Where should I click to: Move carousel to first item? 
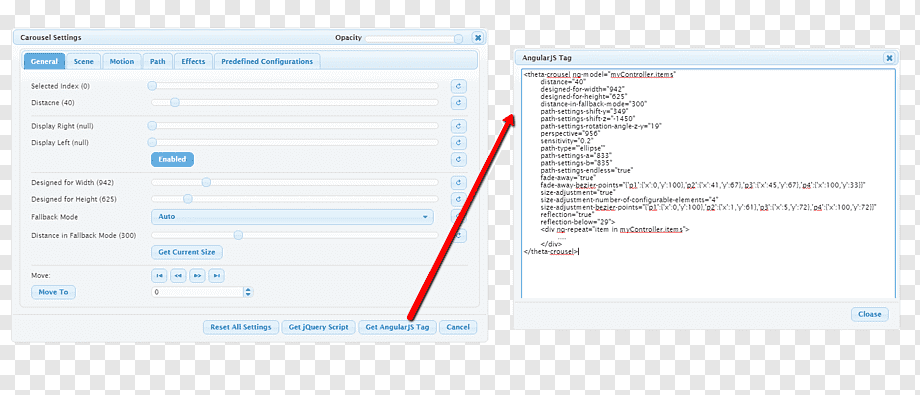pyautogui.click(x=159, y=275)
